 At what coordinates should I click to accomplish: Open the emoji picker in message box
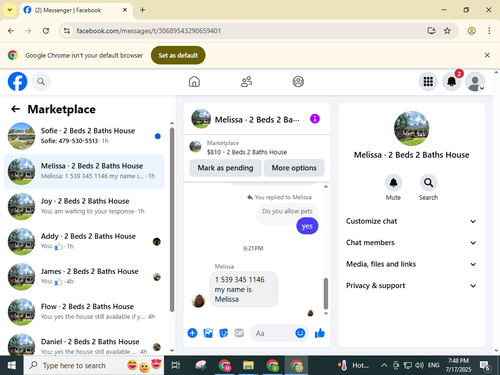(x=300, y=333)
